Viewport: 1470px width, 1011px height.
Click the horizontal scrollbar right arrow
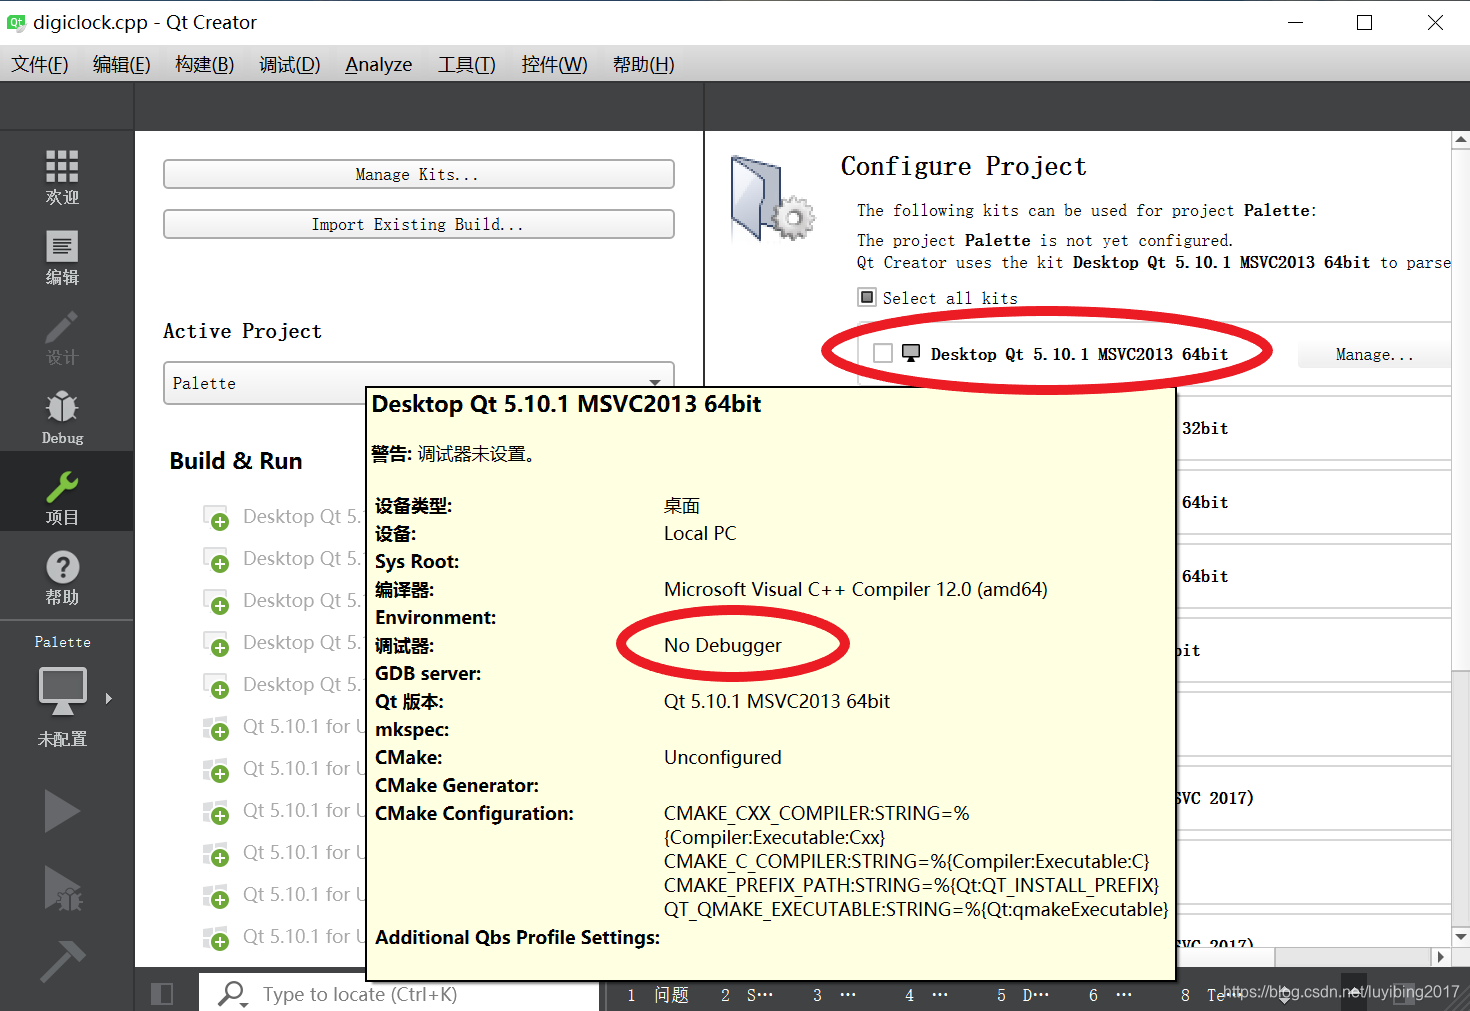[1441, 957]
